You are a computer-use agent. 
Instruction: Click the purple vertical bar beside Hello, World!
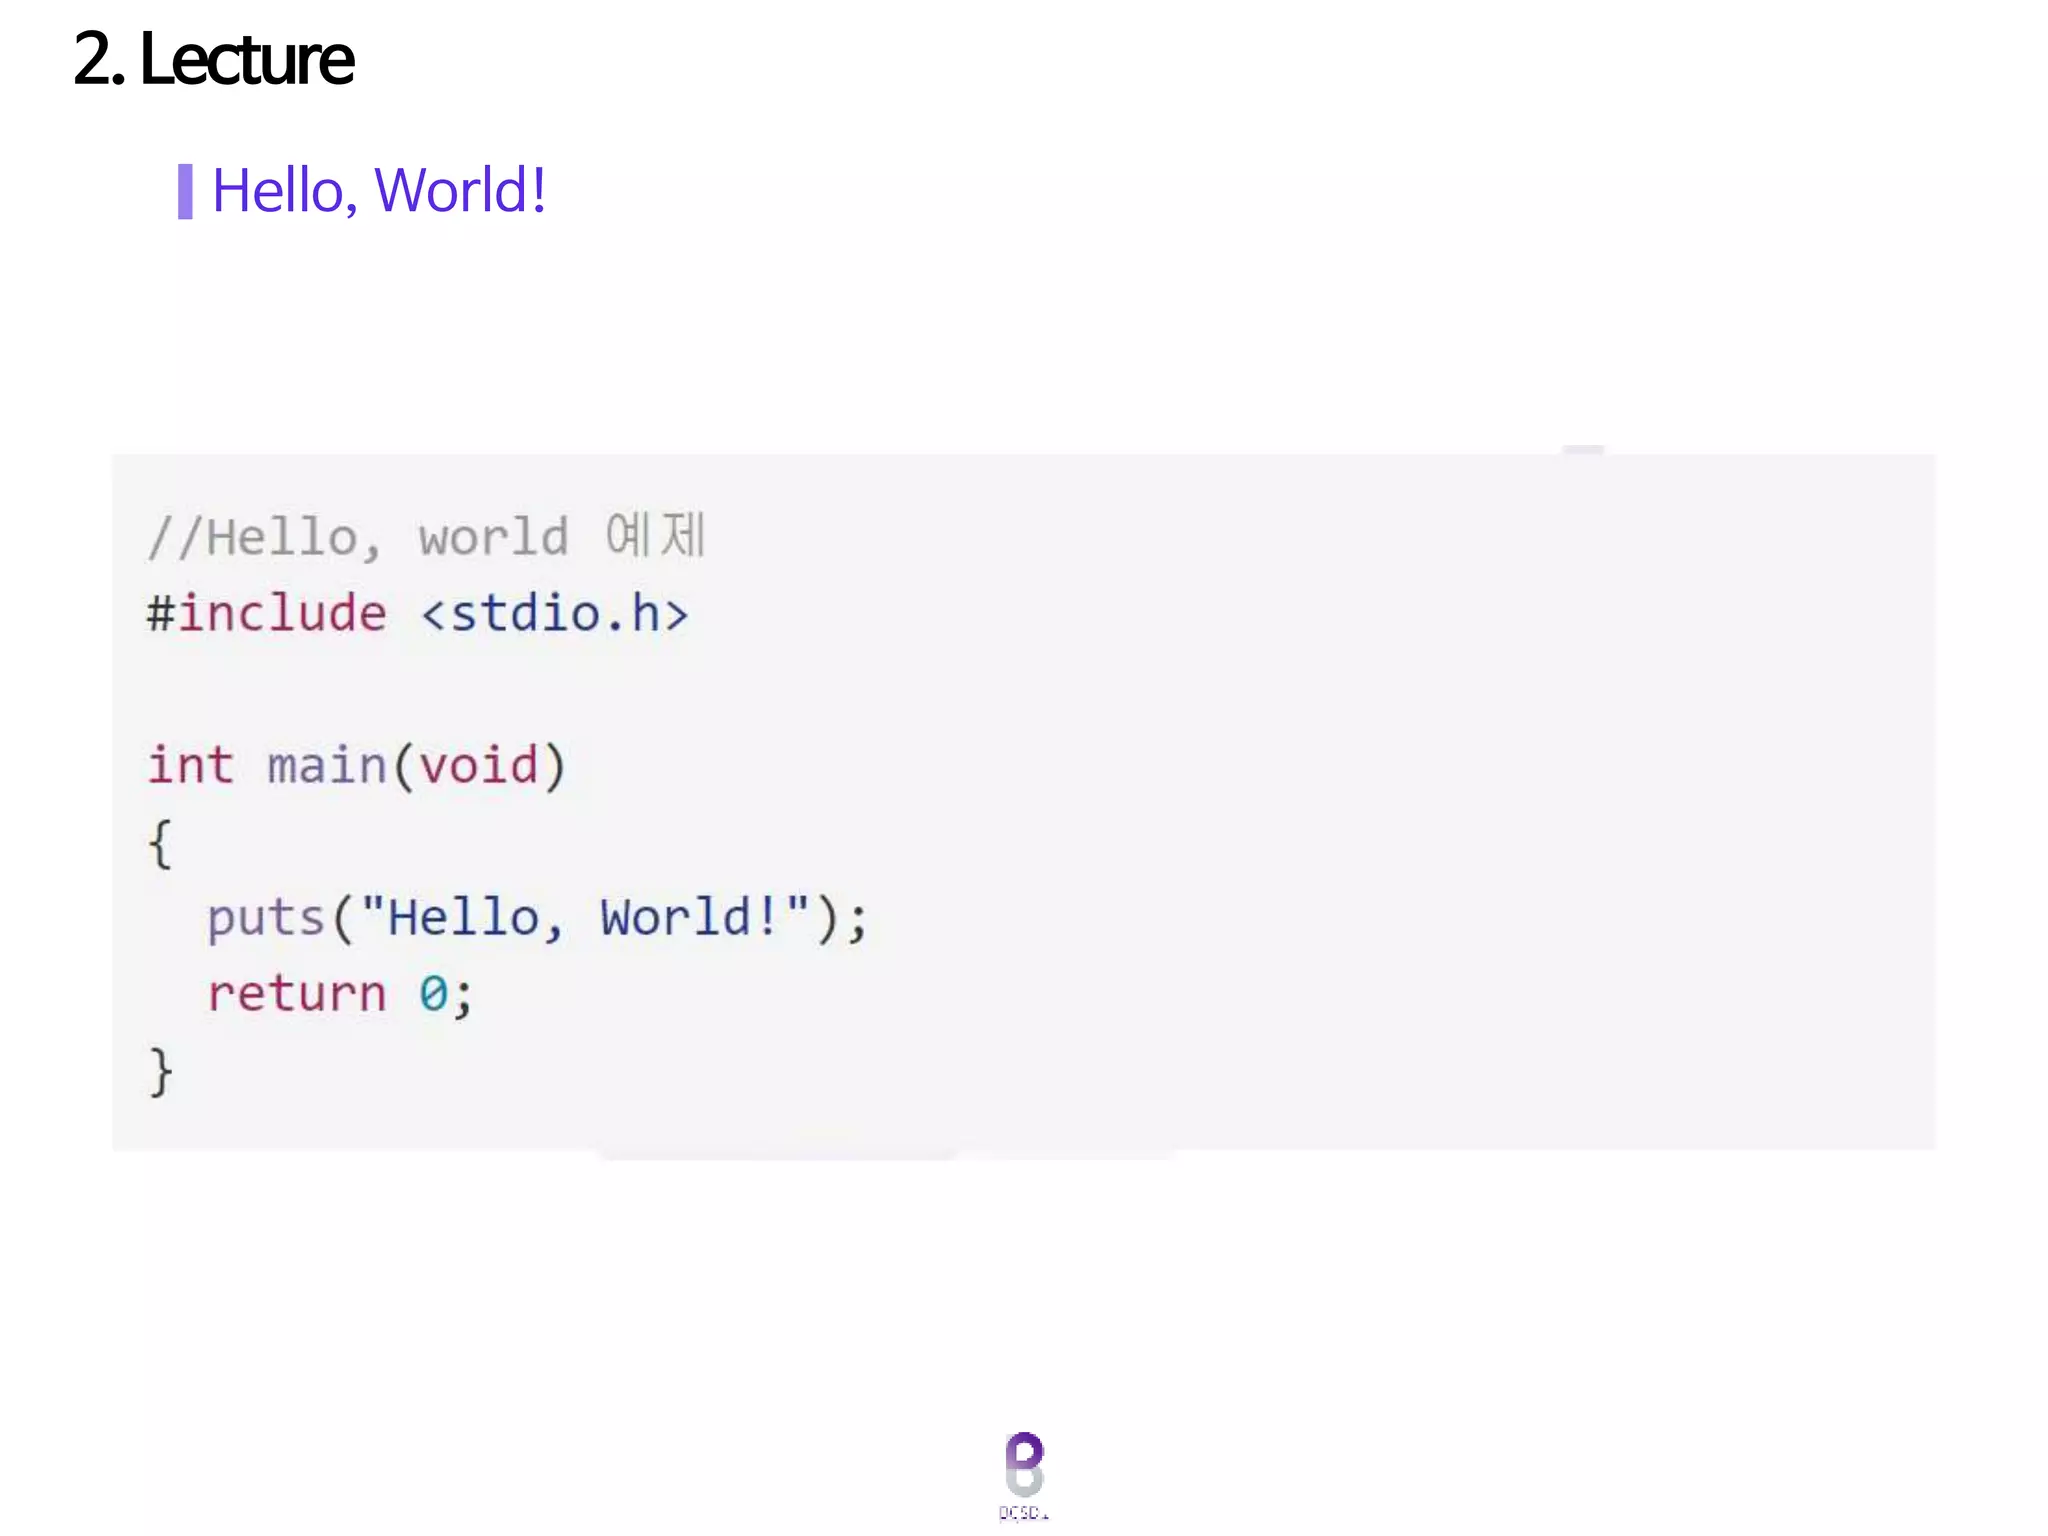tap(185, 191)
